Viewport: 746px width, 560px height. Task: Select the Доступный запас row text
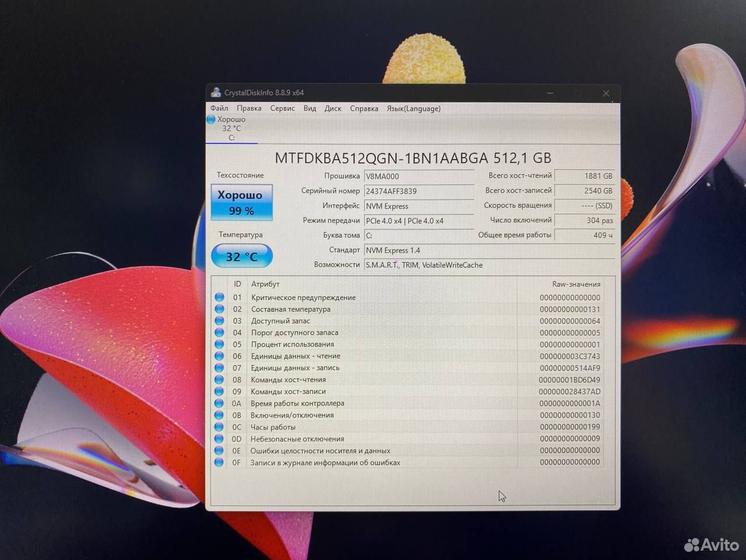coord(280,321)
